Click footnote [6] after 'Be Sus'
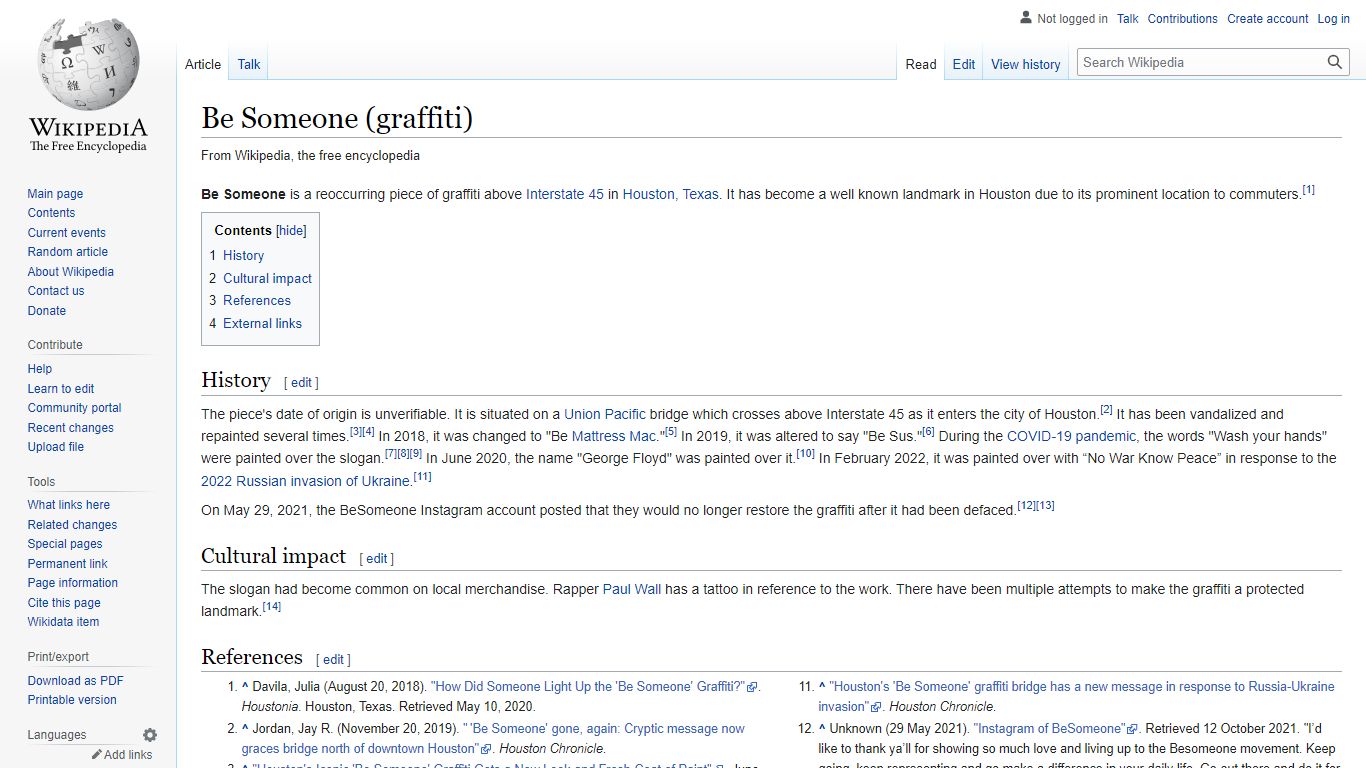The width and height of the screenshot is (1366, 768). click(928, 432)
